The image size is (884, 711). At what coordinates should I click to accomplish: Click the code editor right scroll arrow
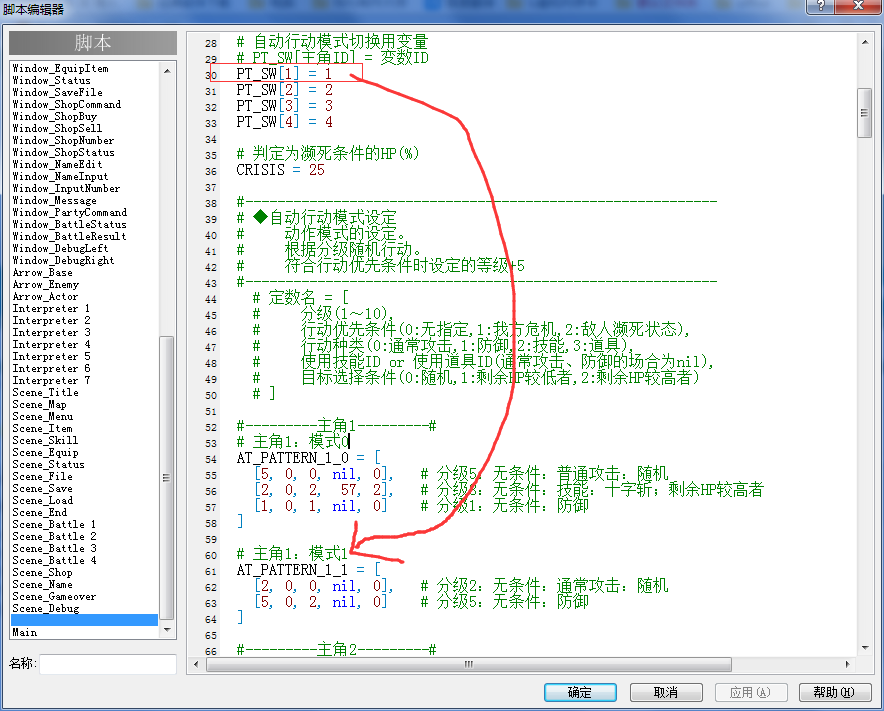coord(847,664)
